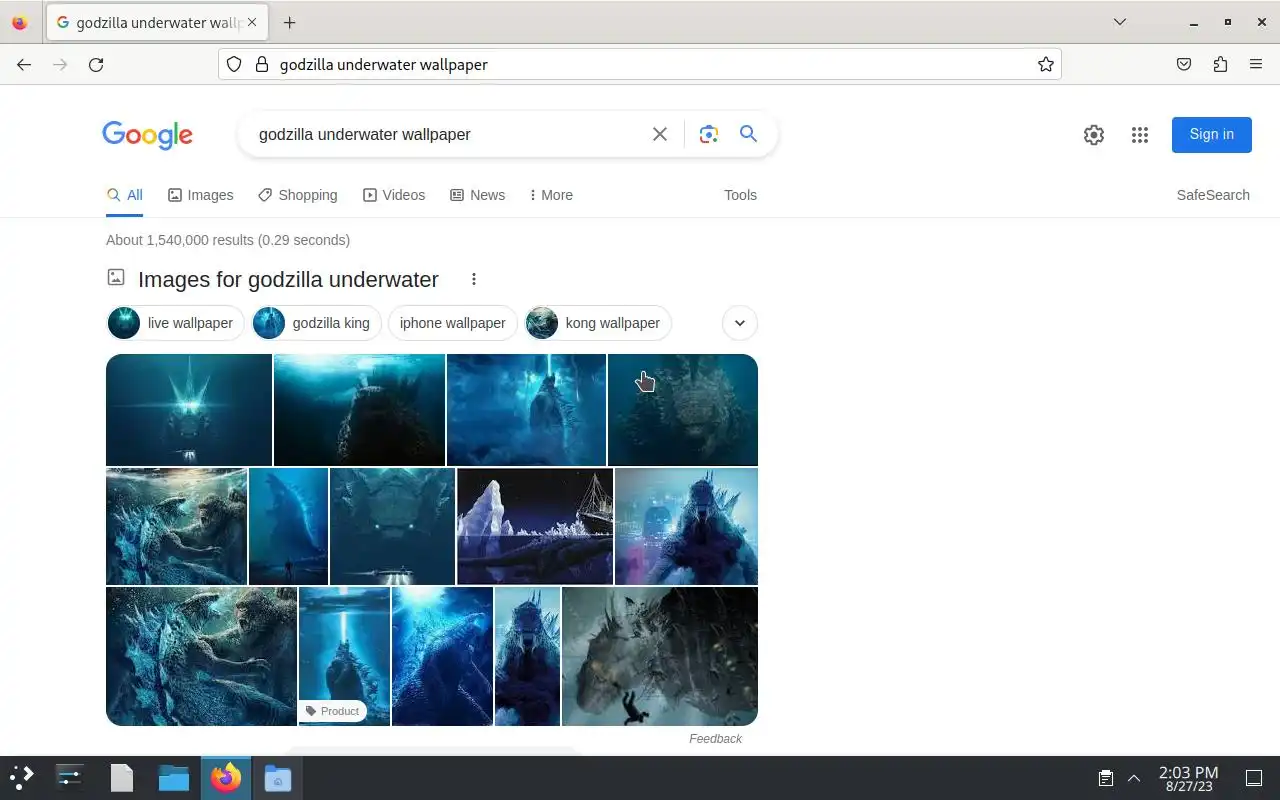
Task: Open the Pocket save icon
Action: [x=1184, y=64]
